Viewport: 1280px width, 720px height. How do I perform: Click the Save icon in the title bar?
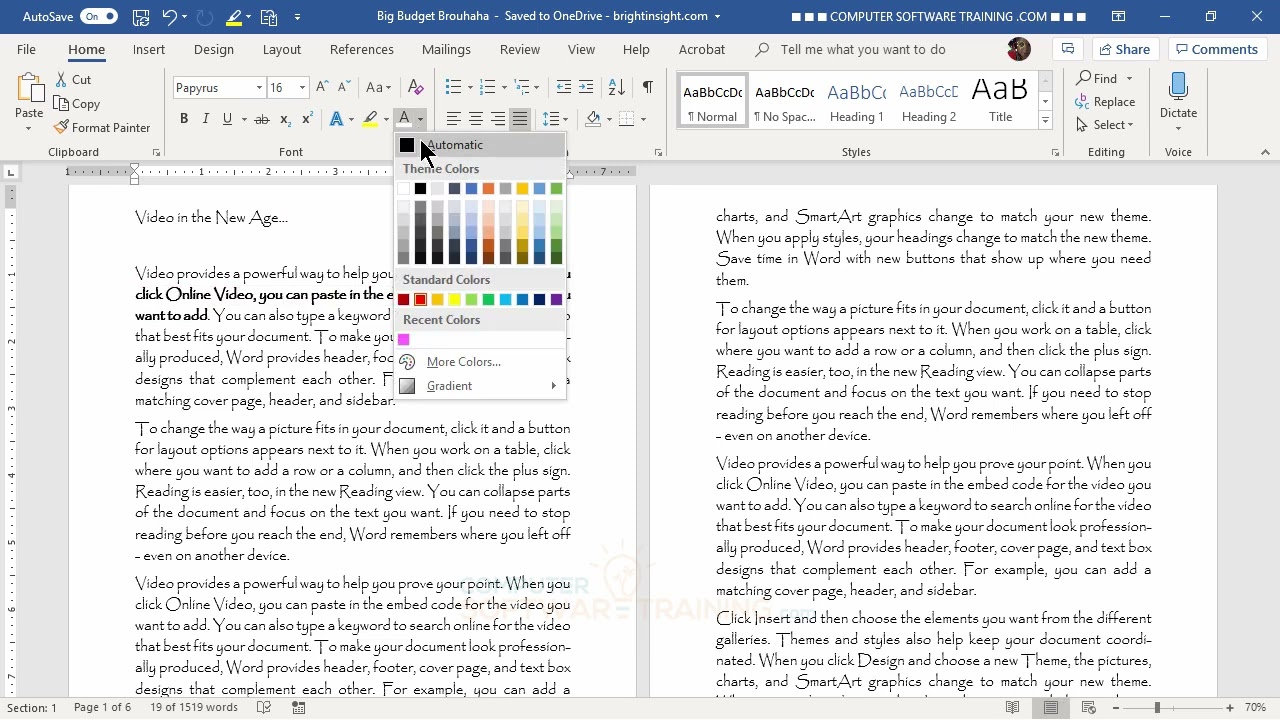(140, 17)
